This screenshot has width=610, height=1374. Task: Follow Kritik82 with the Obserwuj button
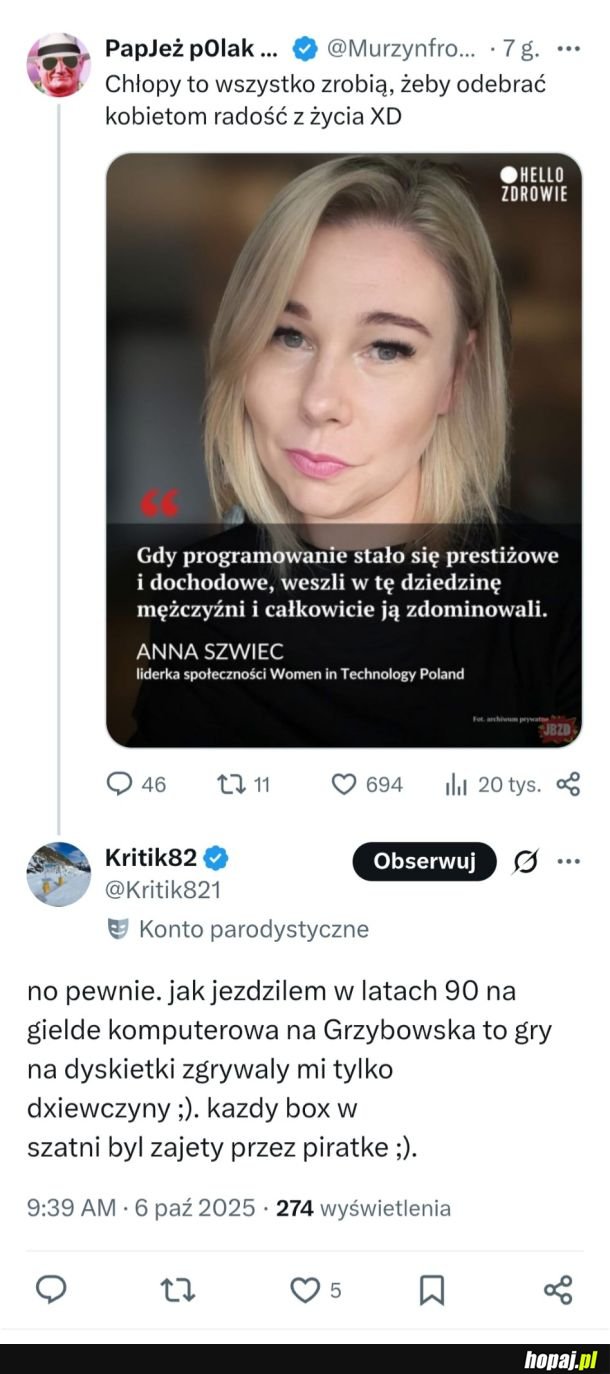tap(424, 861)
